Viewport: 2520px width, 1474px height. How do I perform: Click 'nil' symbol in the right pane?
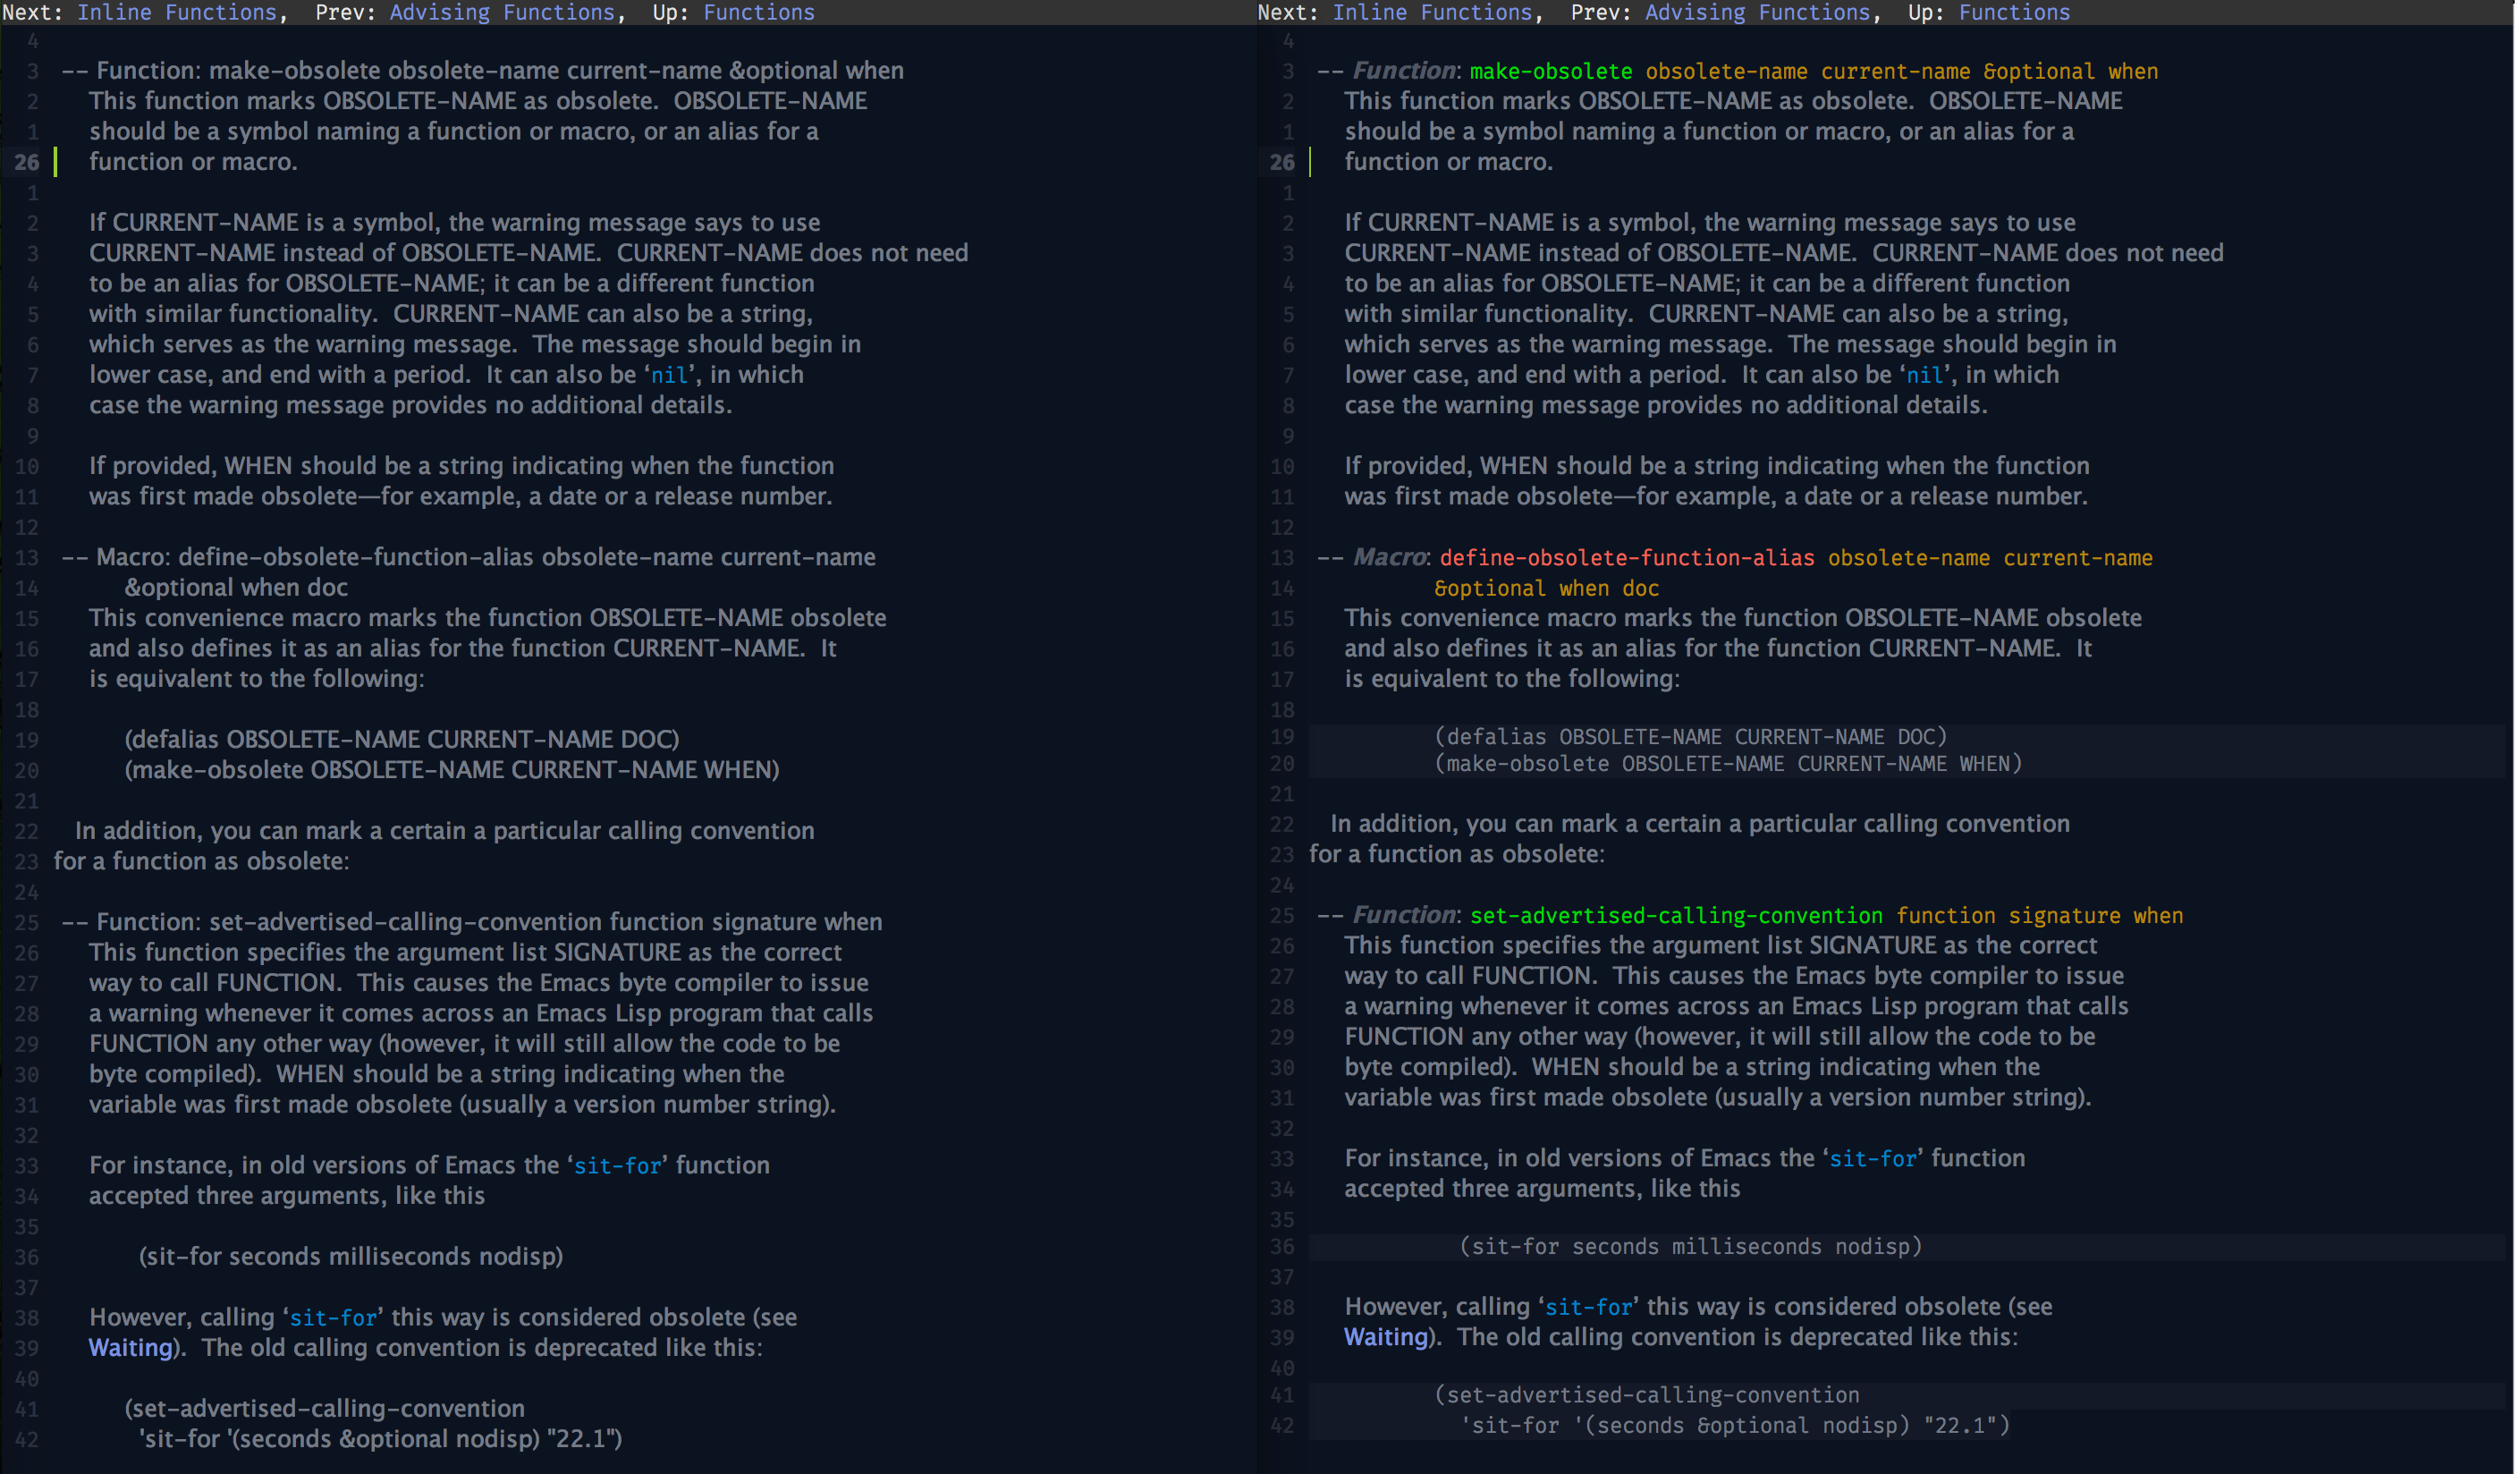(x=1924, y=375)
